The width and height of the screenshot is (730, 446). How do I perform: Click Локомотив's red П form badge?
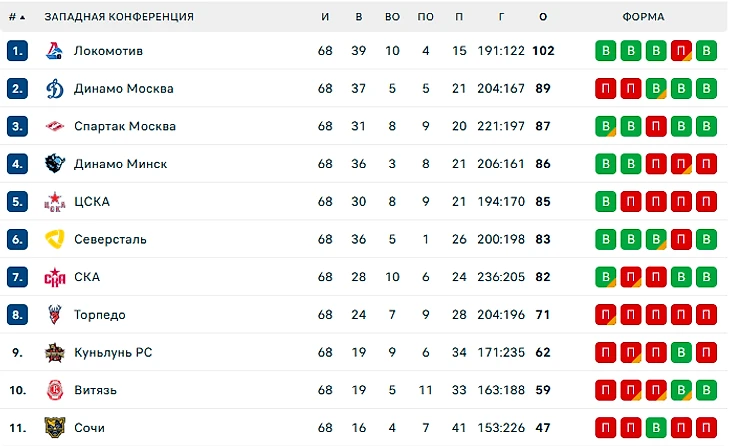coord(681,51)
